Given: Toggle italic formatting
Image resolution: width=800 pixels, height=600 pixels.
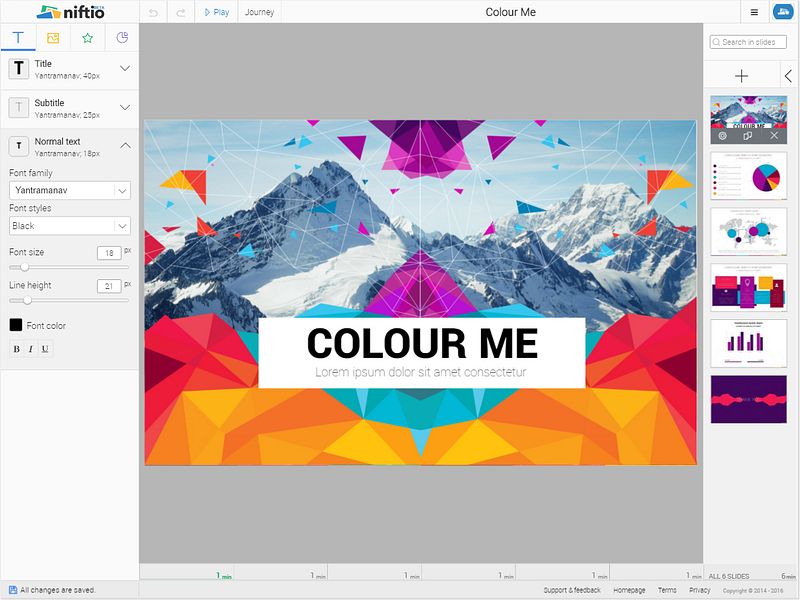Looking at the screenshot, I should click(31, 349).
